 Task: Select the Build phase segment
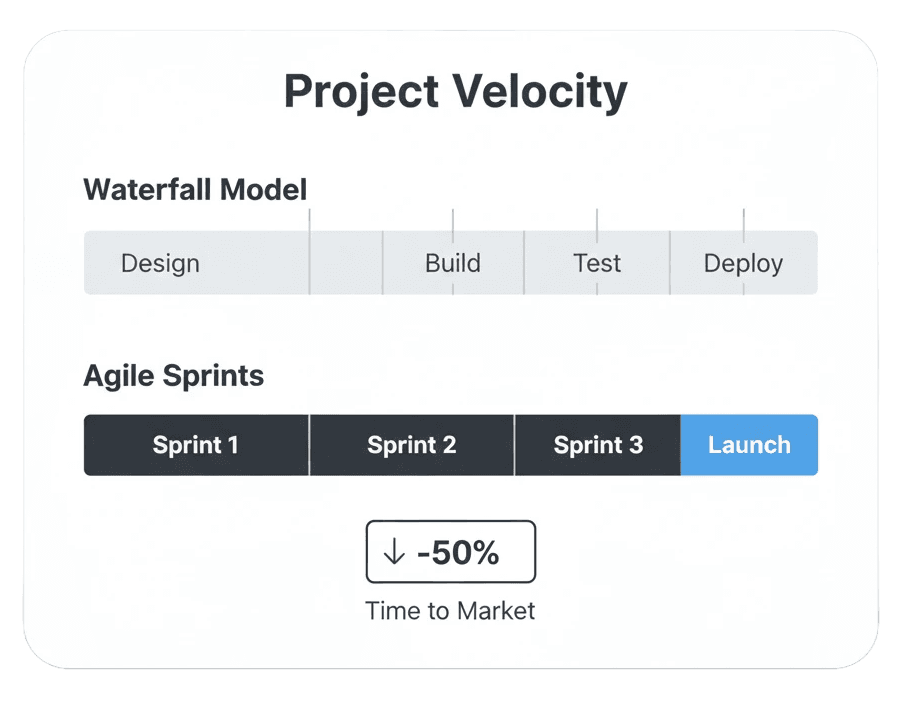(x=453, y=263)
